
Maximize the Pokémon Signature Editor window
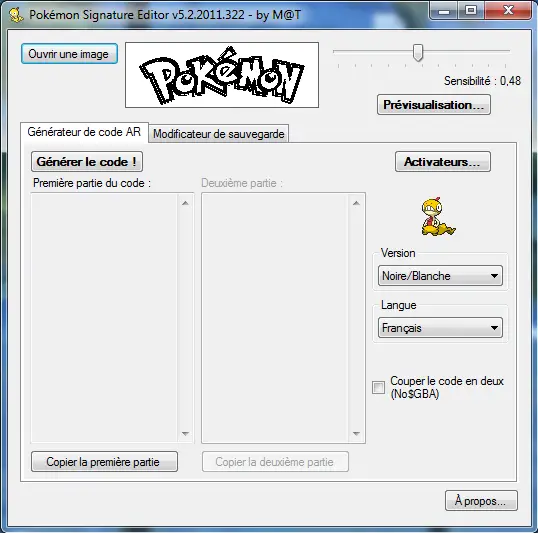pyautogui.click(x=471, y=11)
